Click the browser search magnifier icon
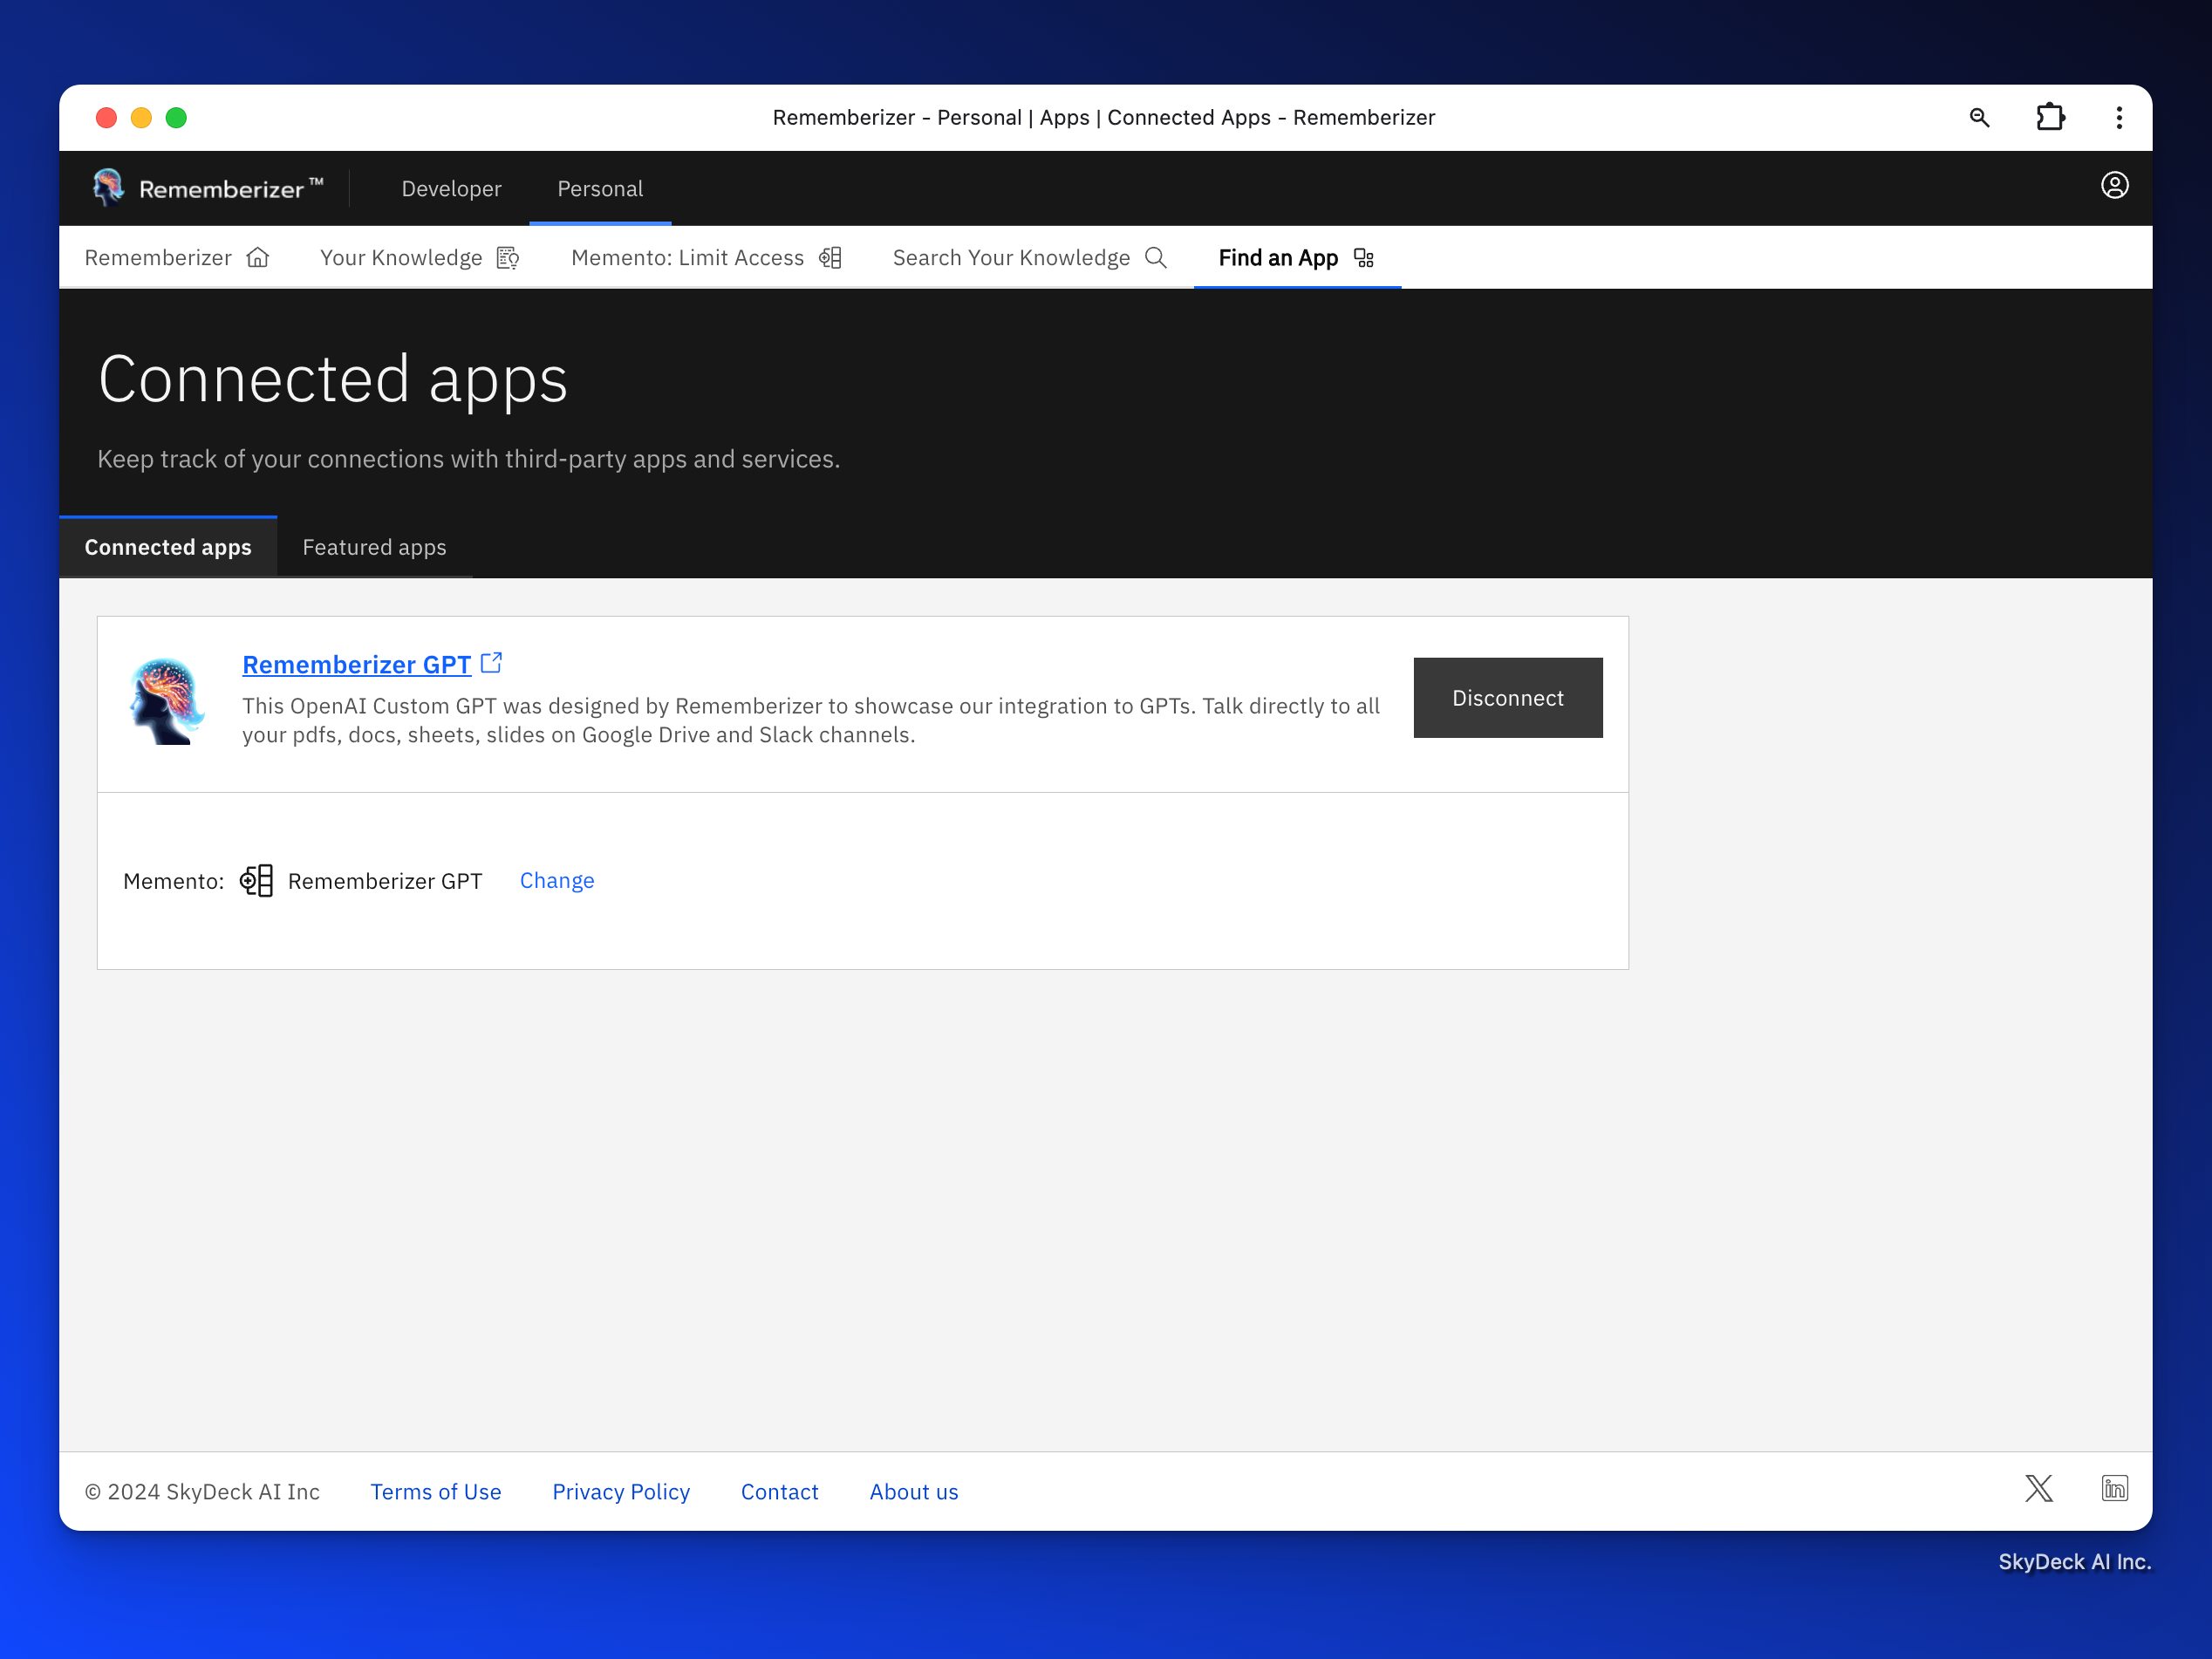The height and width of the screenshot is (1659, 2212). [1979, 118]
